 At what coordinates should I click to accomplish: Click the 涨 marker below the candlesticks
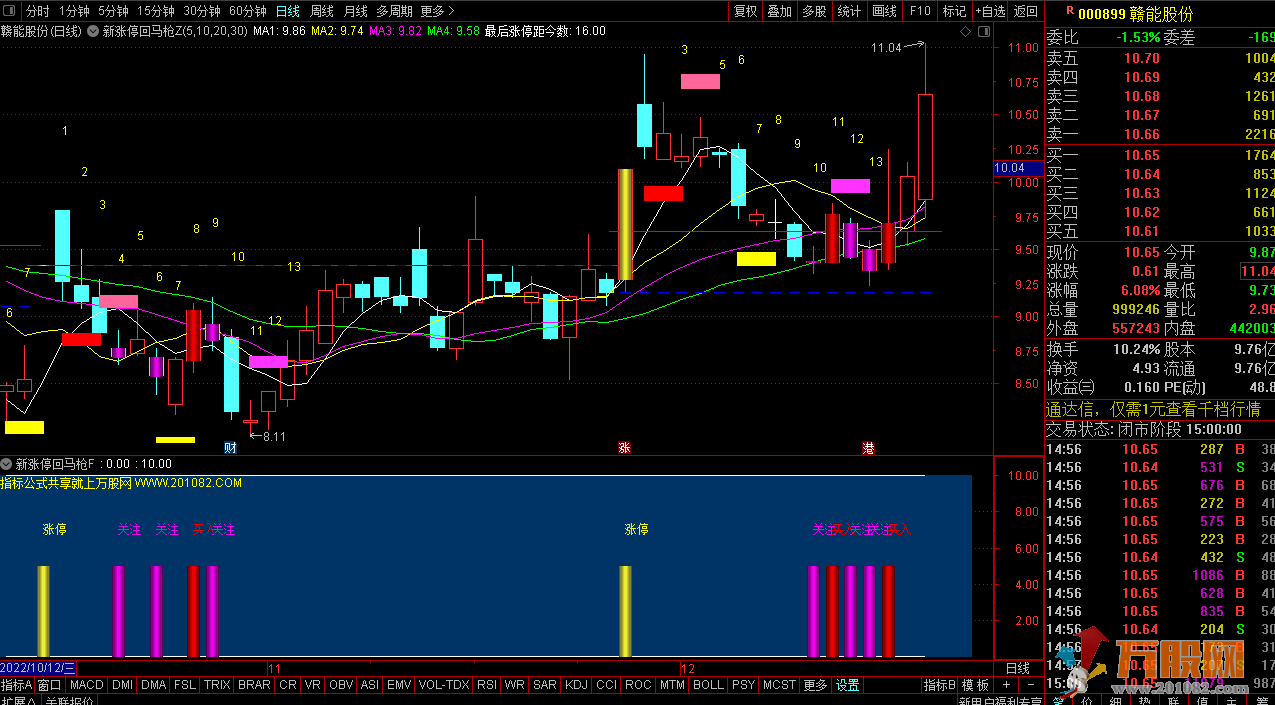(x=625, y=448)
